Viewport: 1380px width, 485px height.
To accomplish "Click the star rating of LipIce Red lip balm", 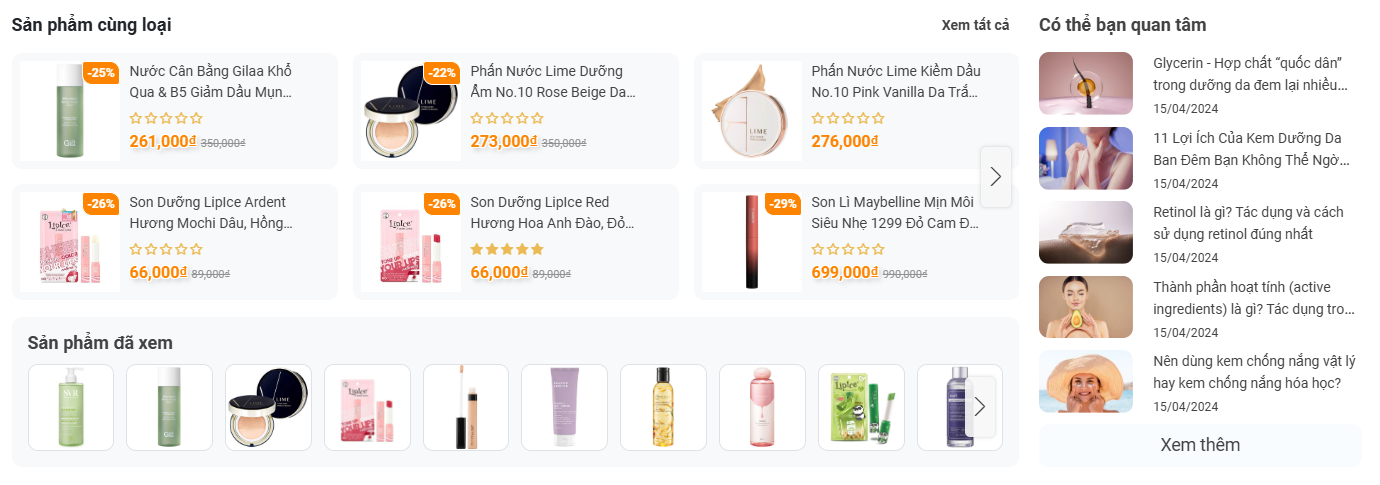I will pyautogui.click(x=507, y=249).
